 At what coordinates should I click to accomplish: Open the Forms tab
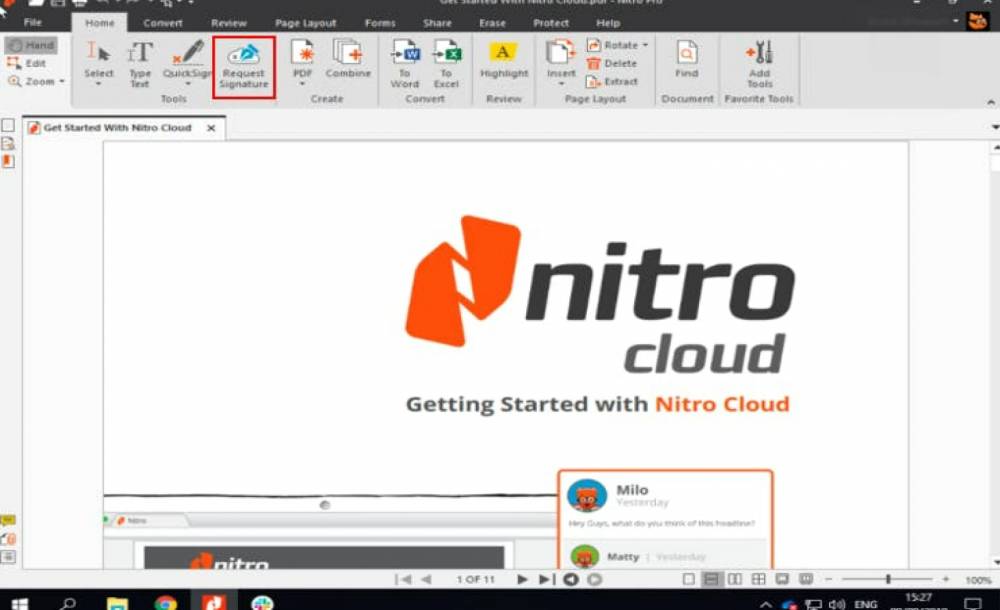(380, 23)
